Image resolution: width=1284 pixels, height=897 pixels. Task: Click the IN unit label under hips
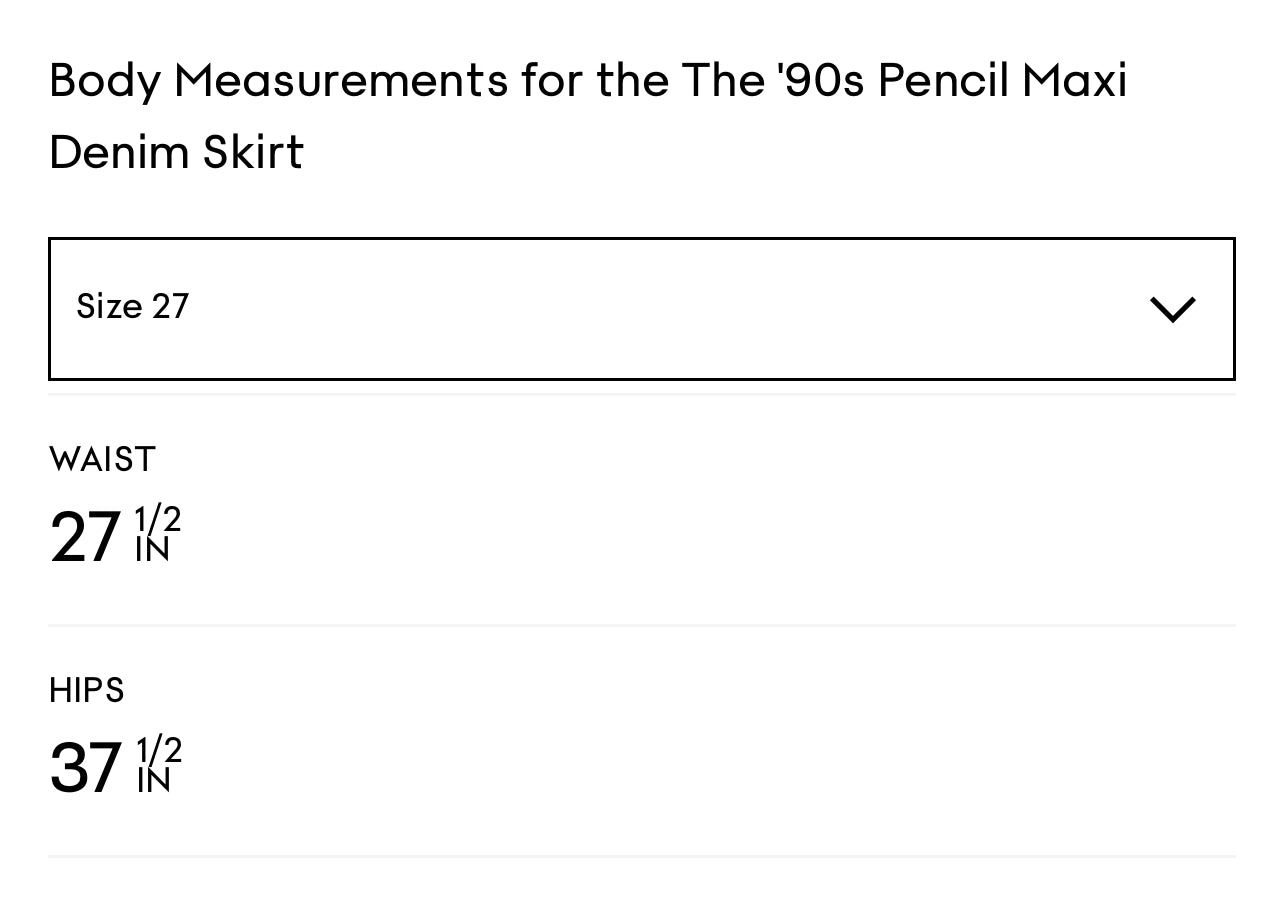pos(151,783)
